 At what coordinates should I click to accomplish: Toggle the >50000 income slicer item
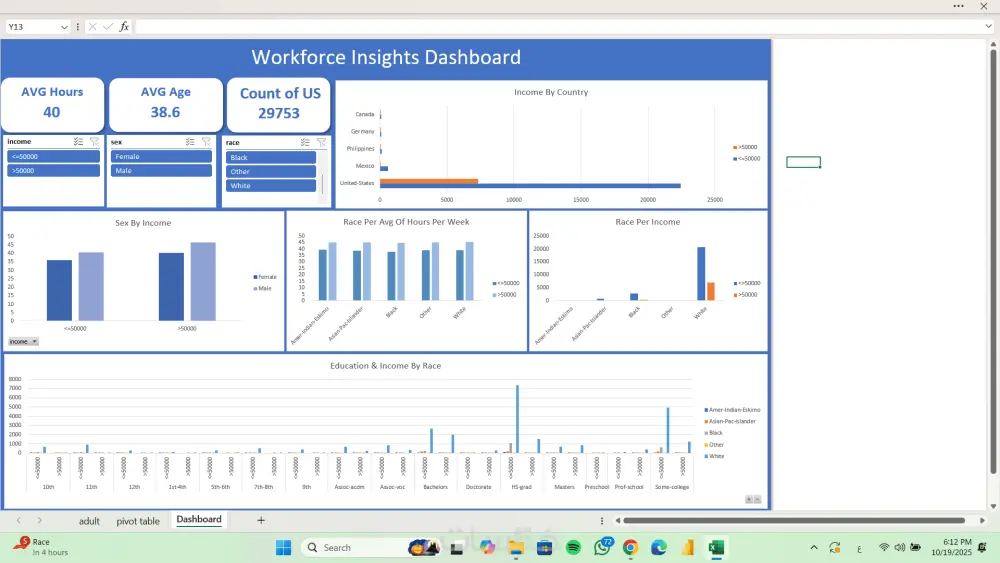coord(54,170)
